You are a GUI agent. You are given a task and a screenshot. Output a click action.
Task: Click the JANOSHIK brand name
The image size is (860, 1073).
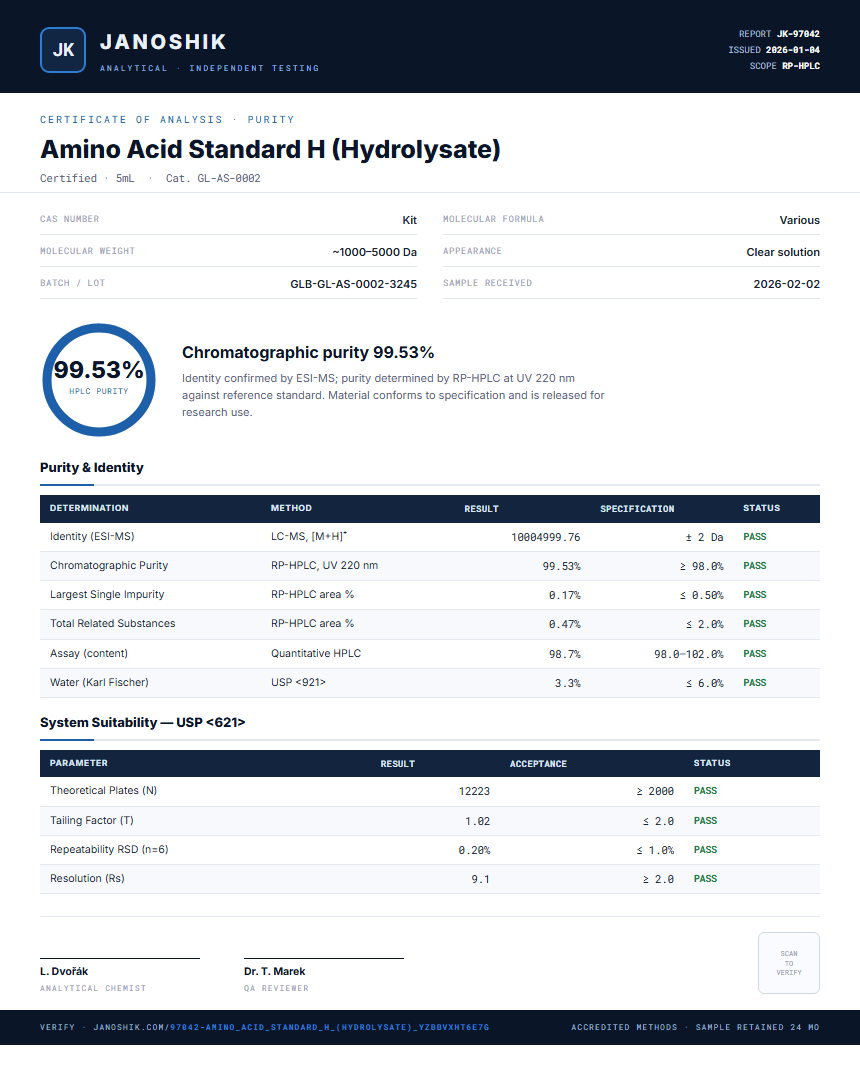[163, 42]
